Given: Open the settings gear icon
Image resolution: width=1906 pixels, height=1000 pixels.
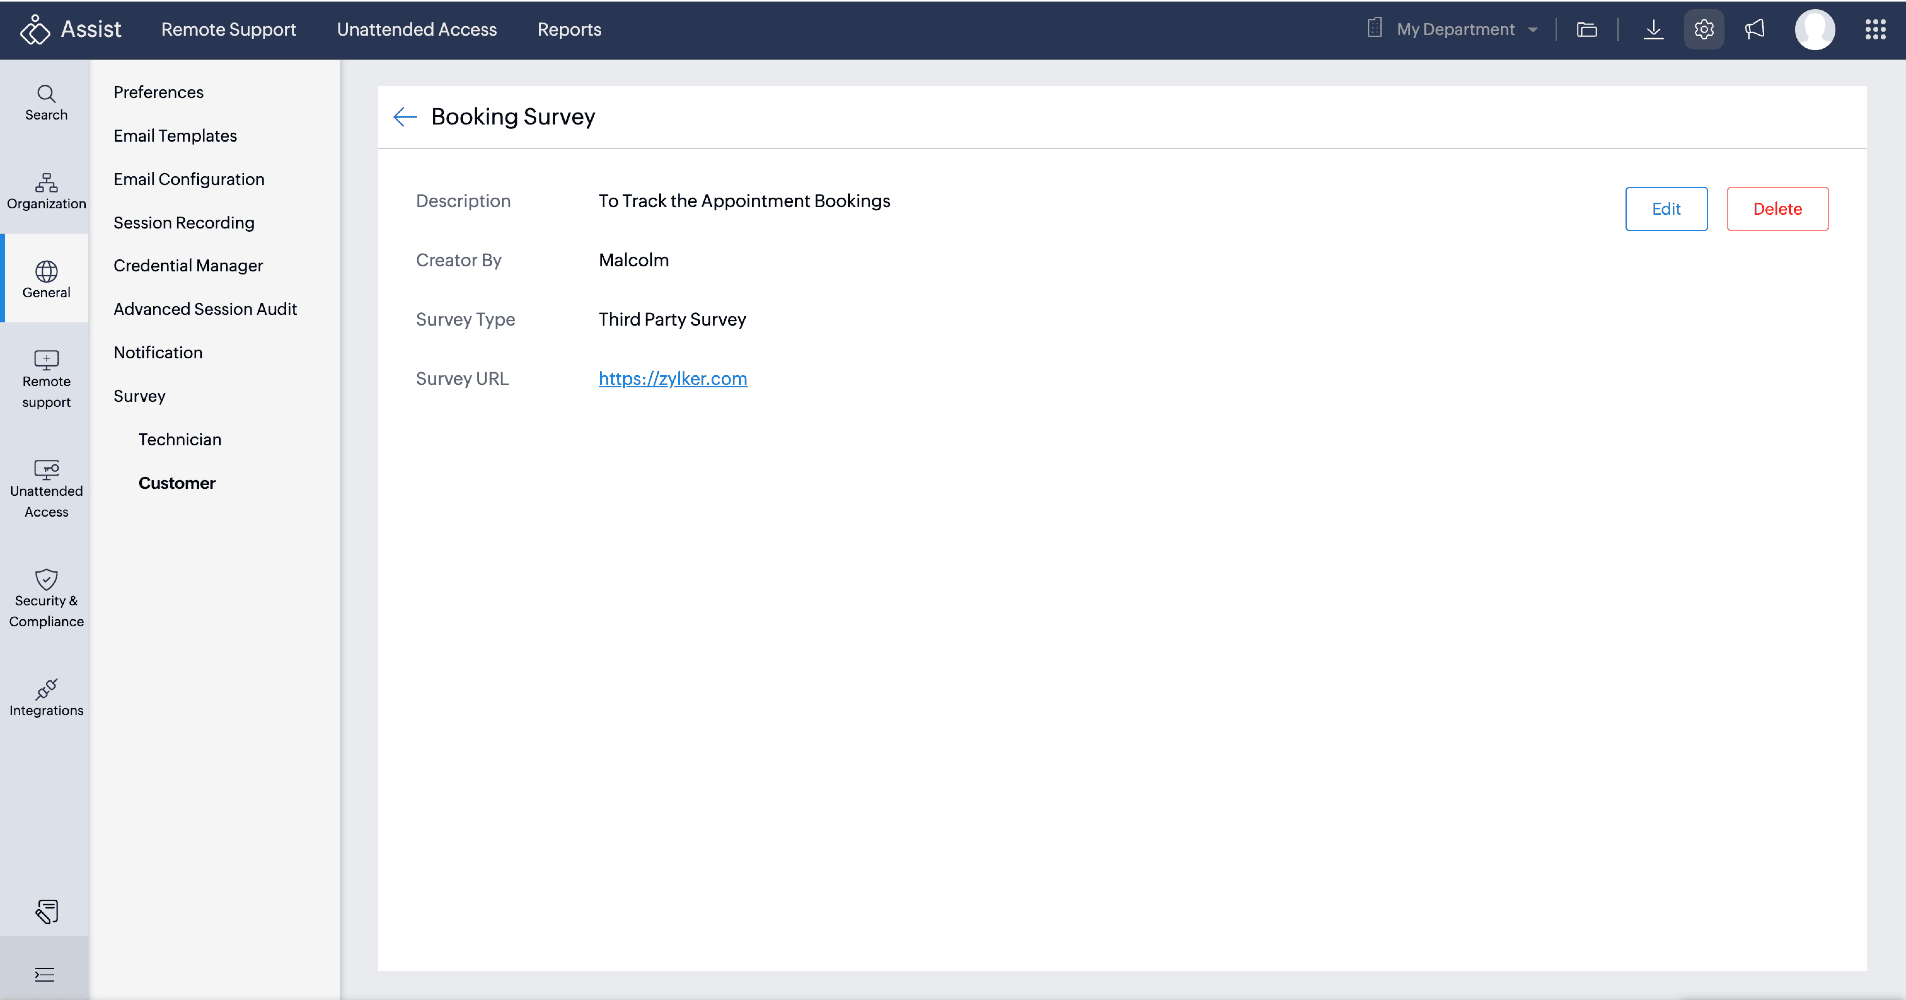Looking at the screenshot, I should [1704, 30].
